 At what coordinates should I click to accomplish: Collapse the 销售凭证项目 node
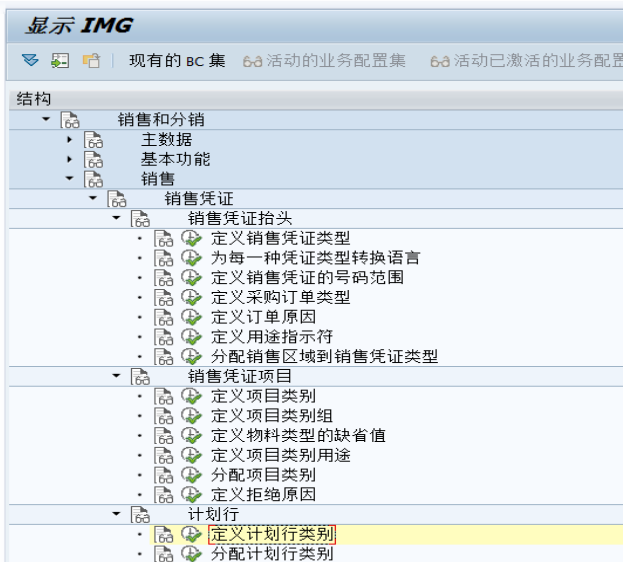(116, 375)
